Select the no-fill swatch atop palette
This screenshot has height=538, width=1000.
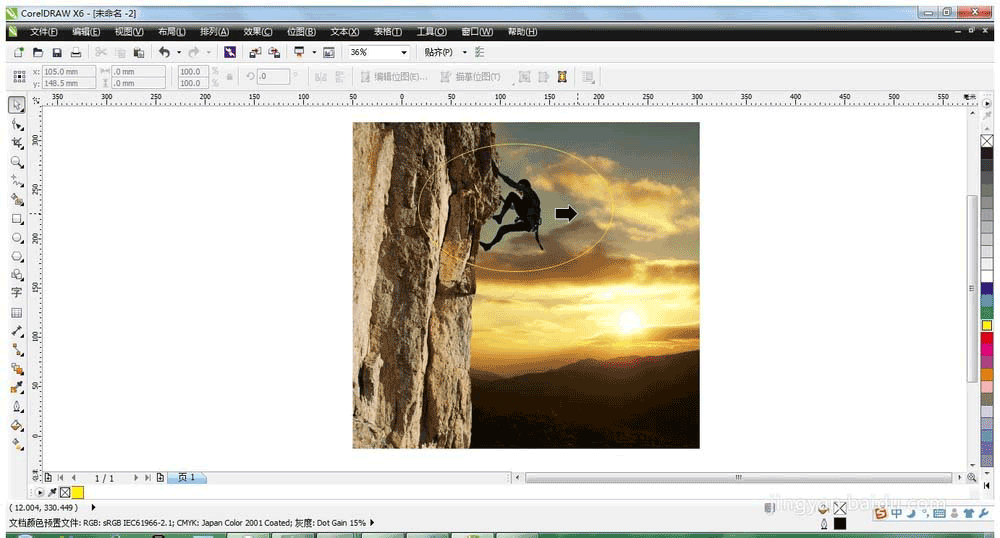987,141
